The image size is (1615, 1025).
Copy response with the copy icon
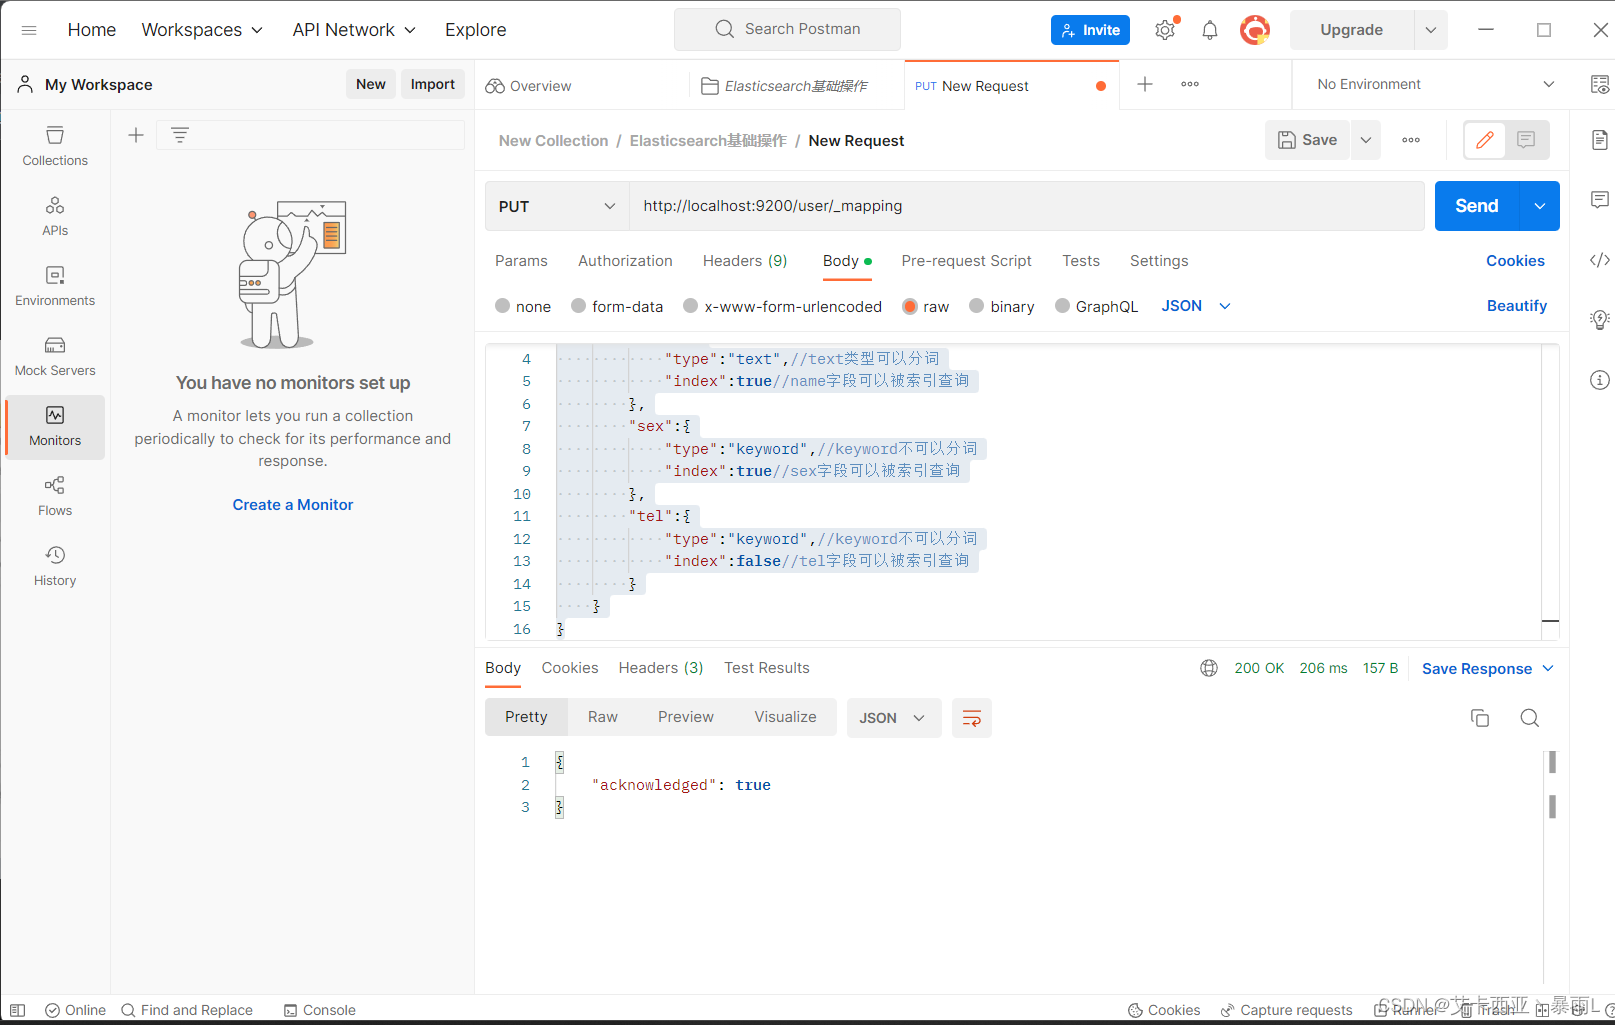click(x=1480, y=718)
